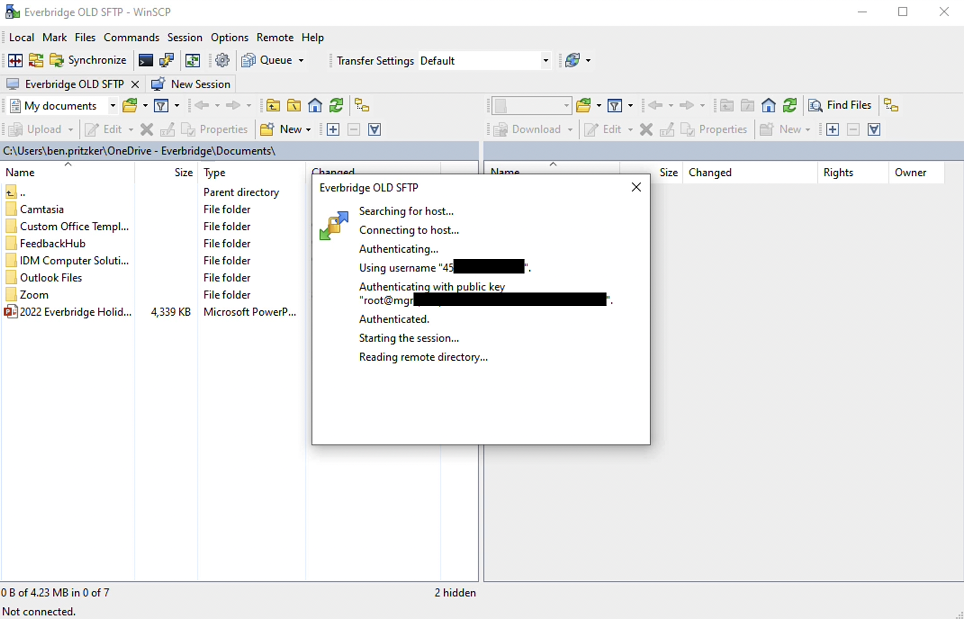964x619 pixels.
Task: Select the Camtasia folder
Action: coord(40,210)
